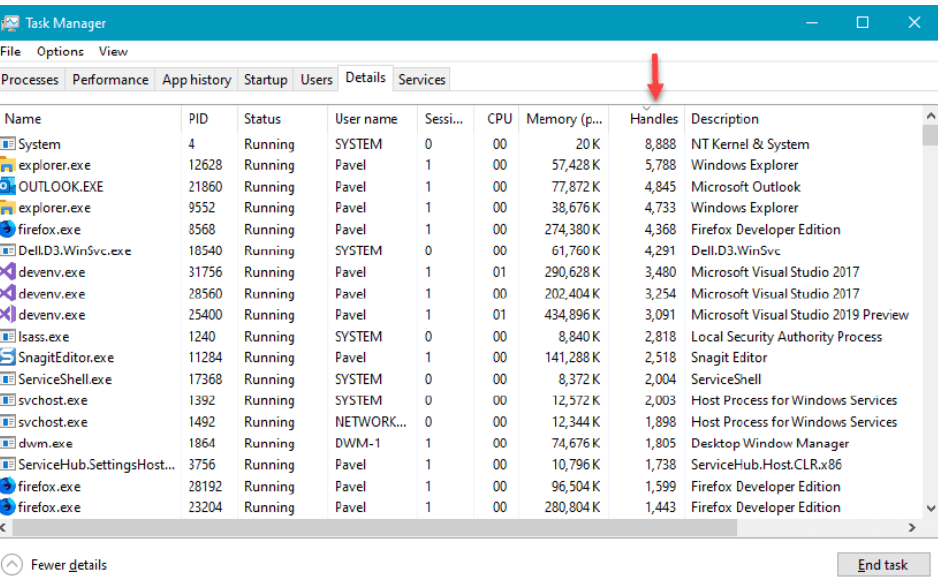The height and width of the screenshot is (584, 938).
Task: Switch to the Startup tab
Action: point(266,80)
